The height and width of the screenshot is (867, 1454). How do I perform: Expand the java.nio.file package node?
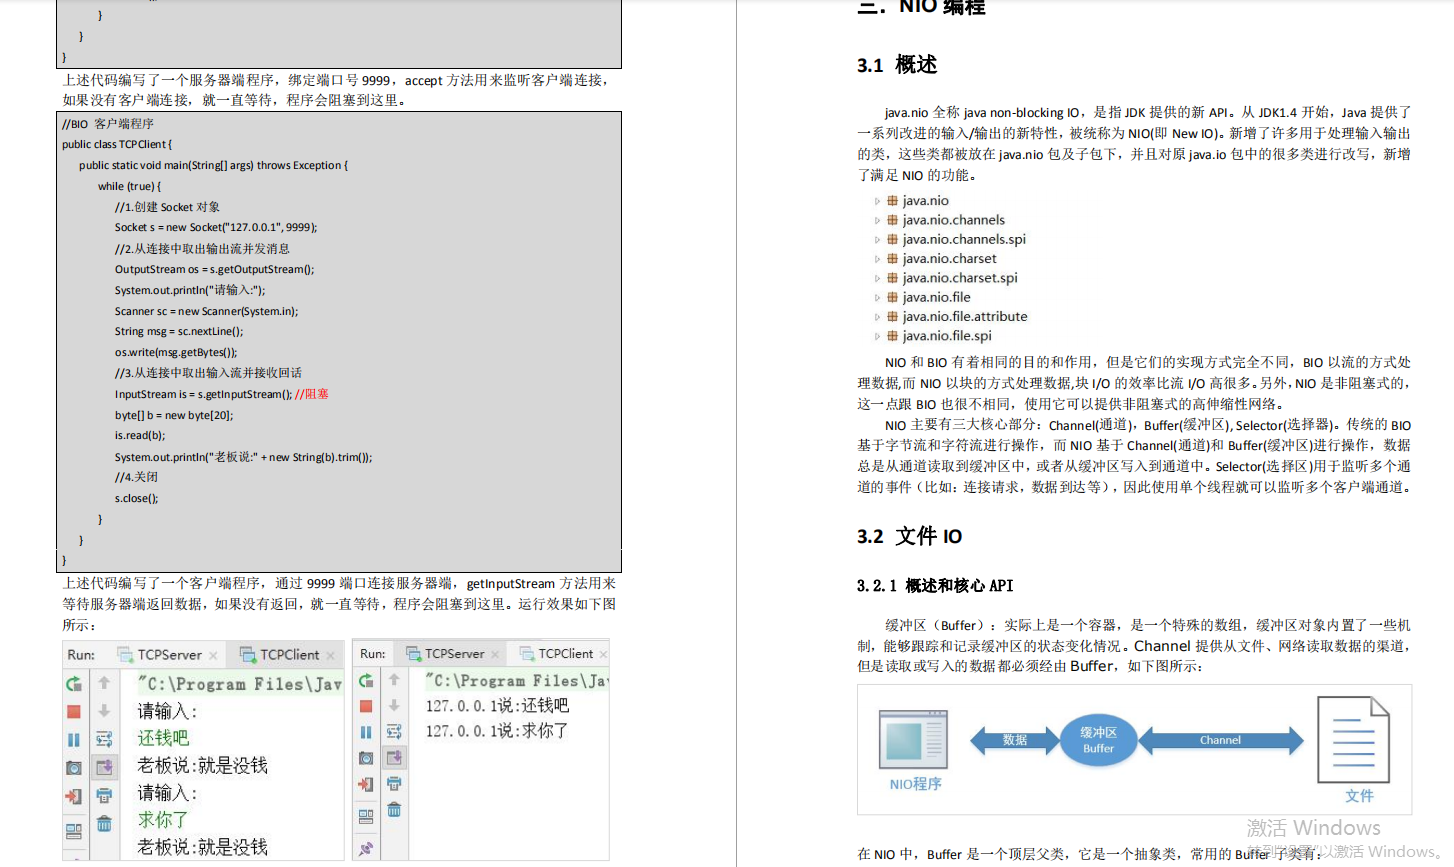[x=878, y=298]
